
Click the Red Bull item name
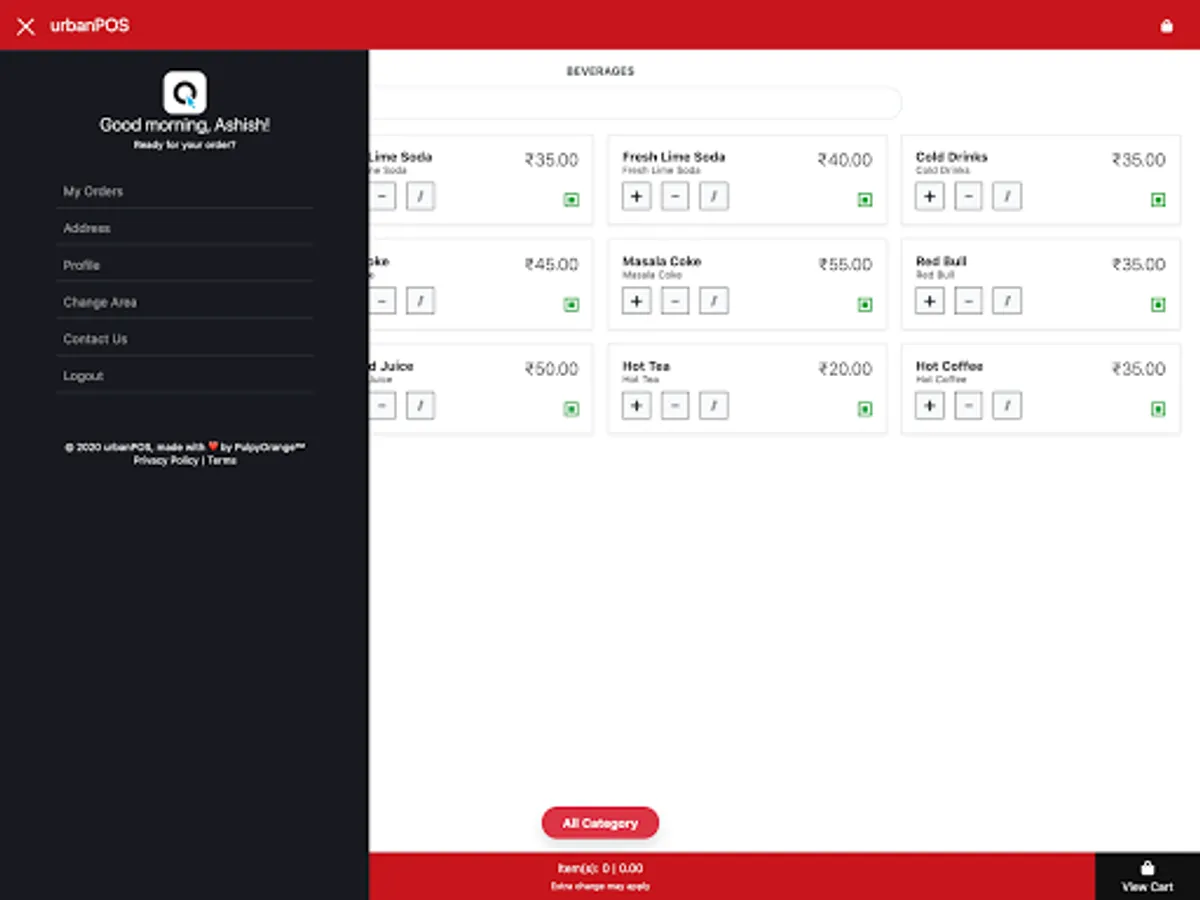click(941, 261)
